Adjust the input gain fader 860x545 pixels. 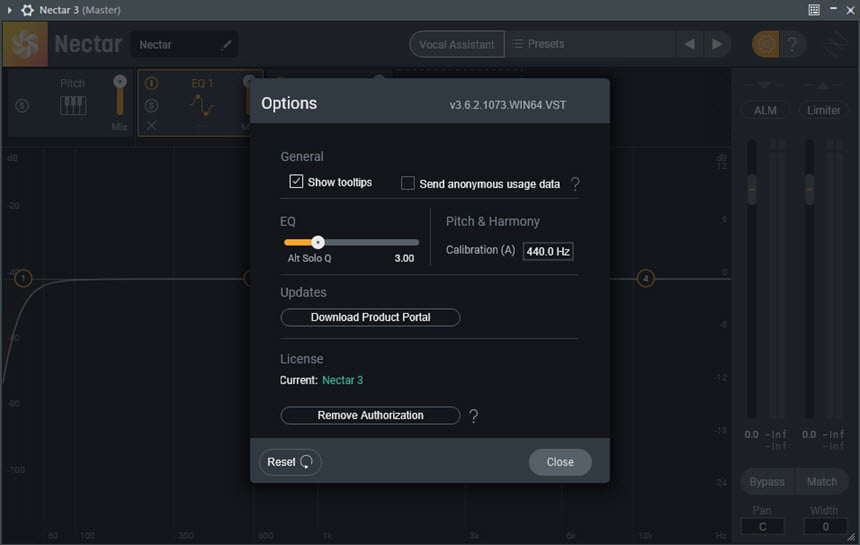click(x=752, y=190)
